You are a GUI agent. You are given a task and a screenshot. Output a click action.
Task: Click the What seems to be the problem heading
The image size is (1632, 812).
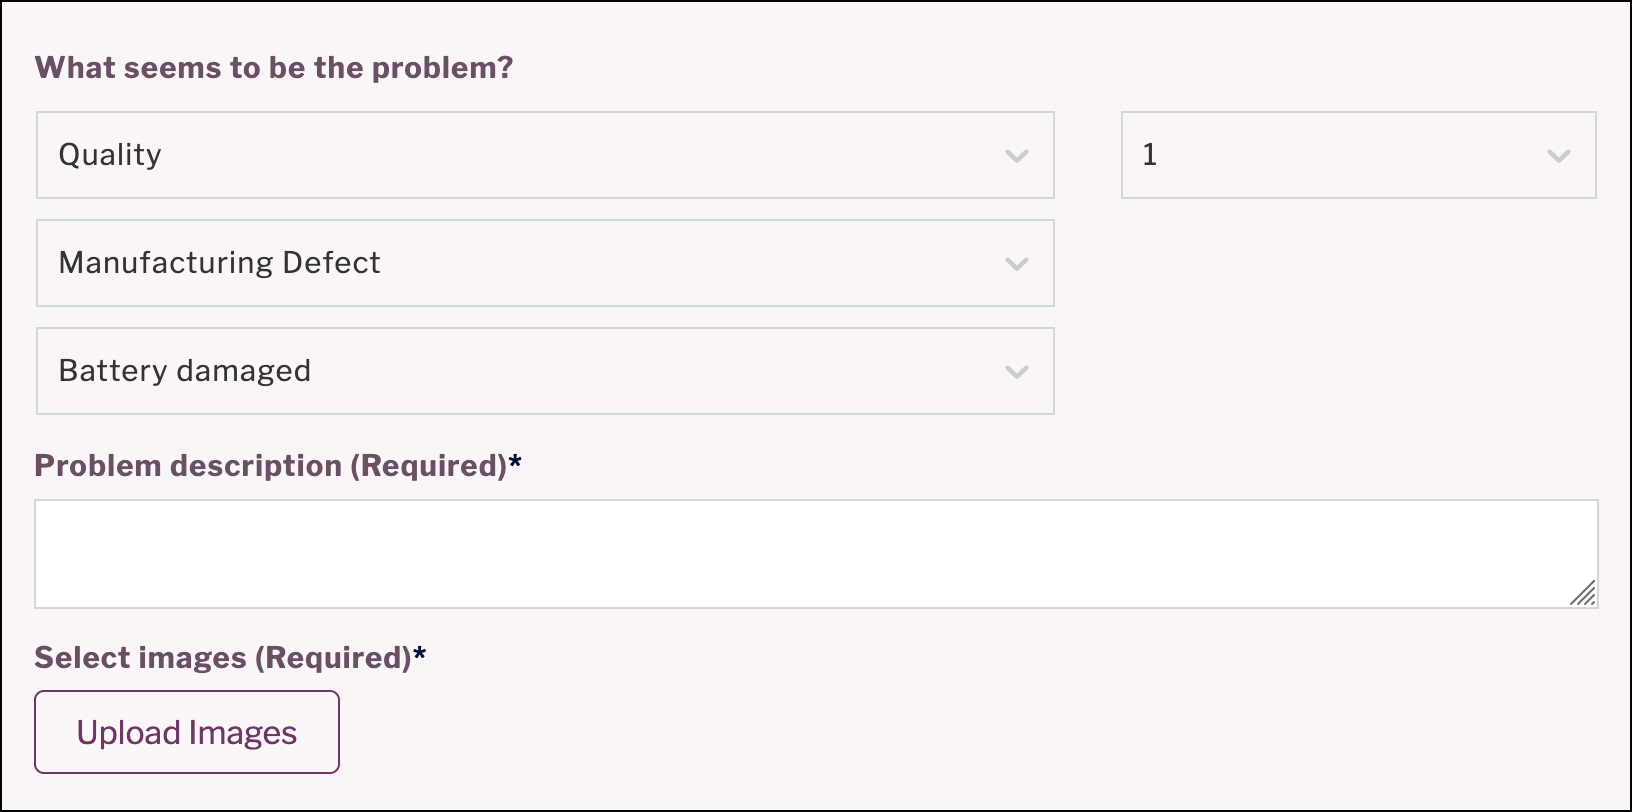click(274, 67)
